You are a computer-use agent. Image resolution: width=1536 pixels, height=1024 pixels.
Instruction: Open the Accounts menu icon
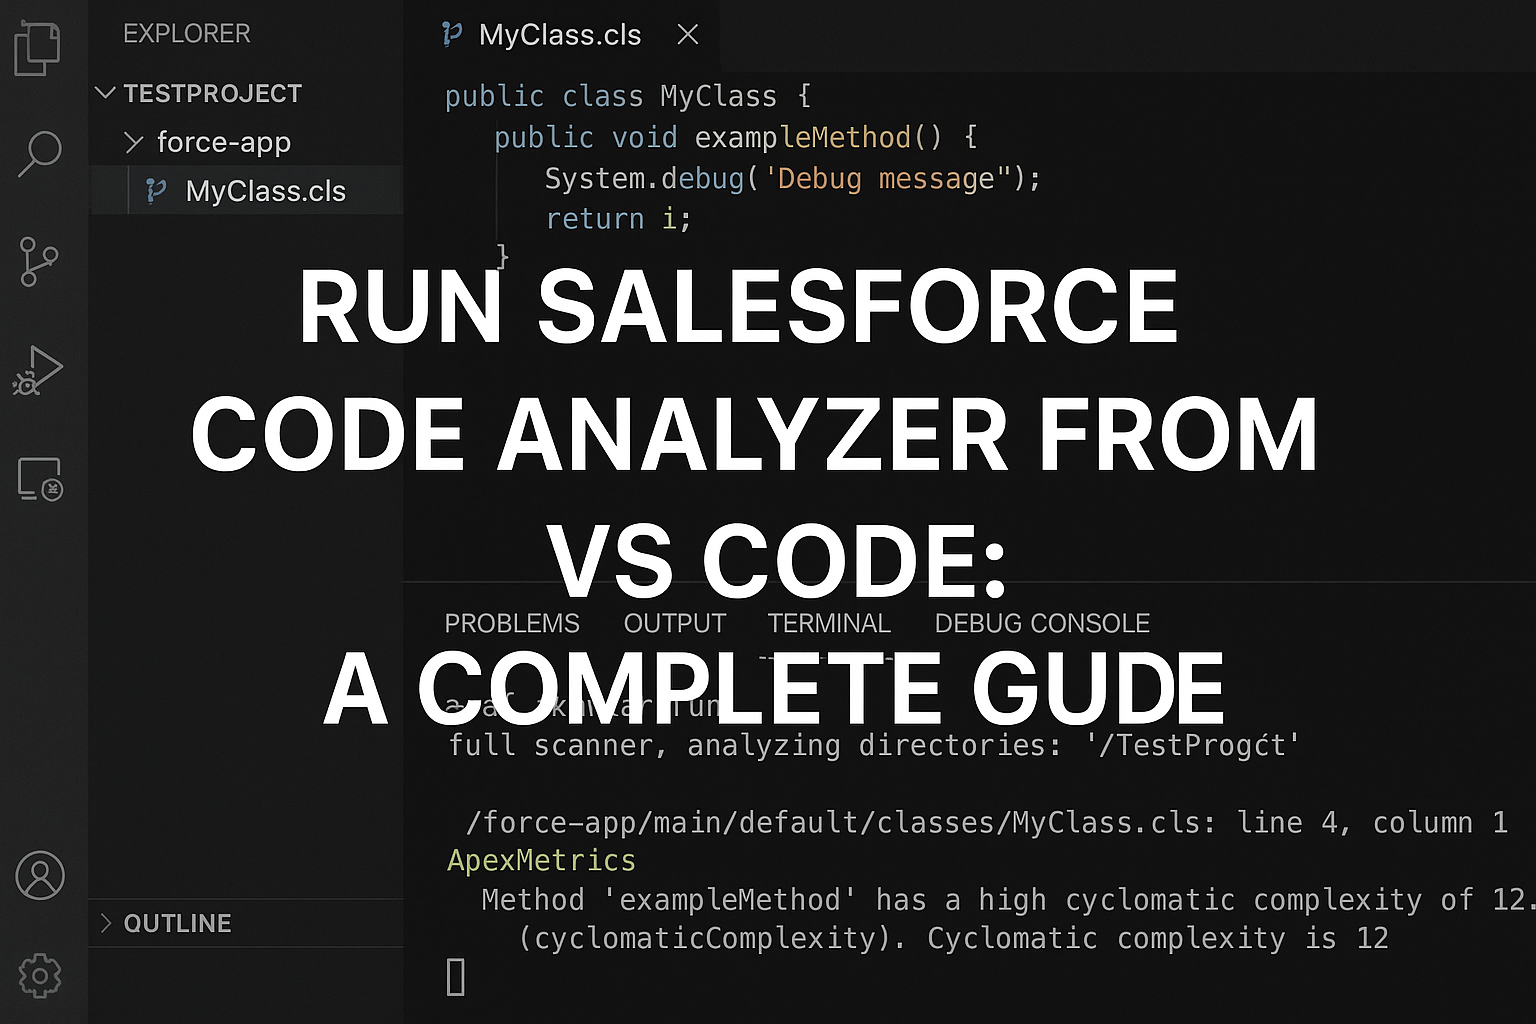[x=40, y=876]
